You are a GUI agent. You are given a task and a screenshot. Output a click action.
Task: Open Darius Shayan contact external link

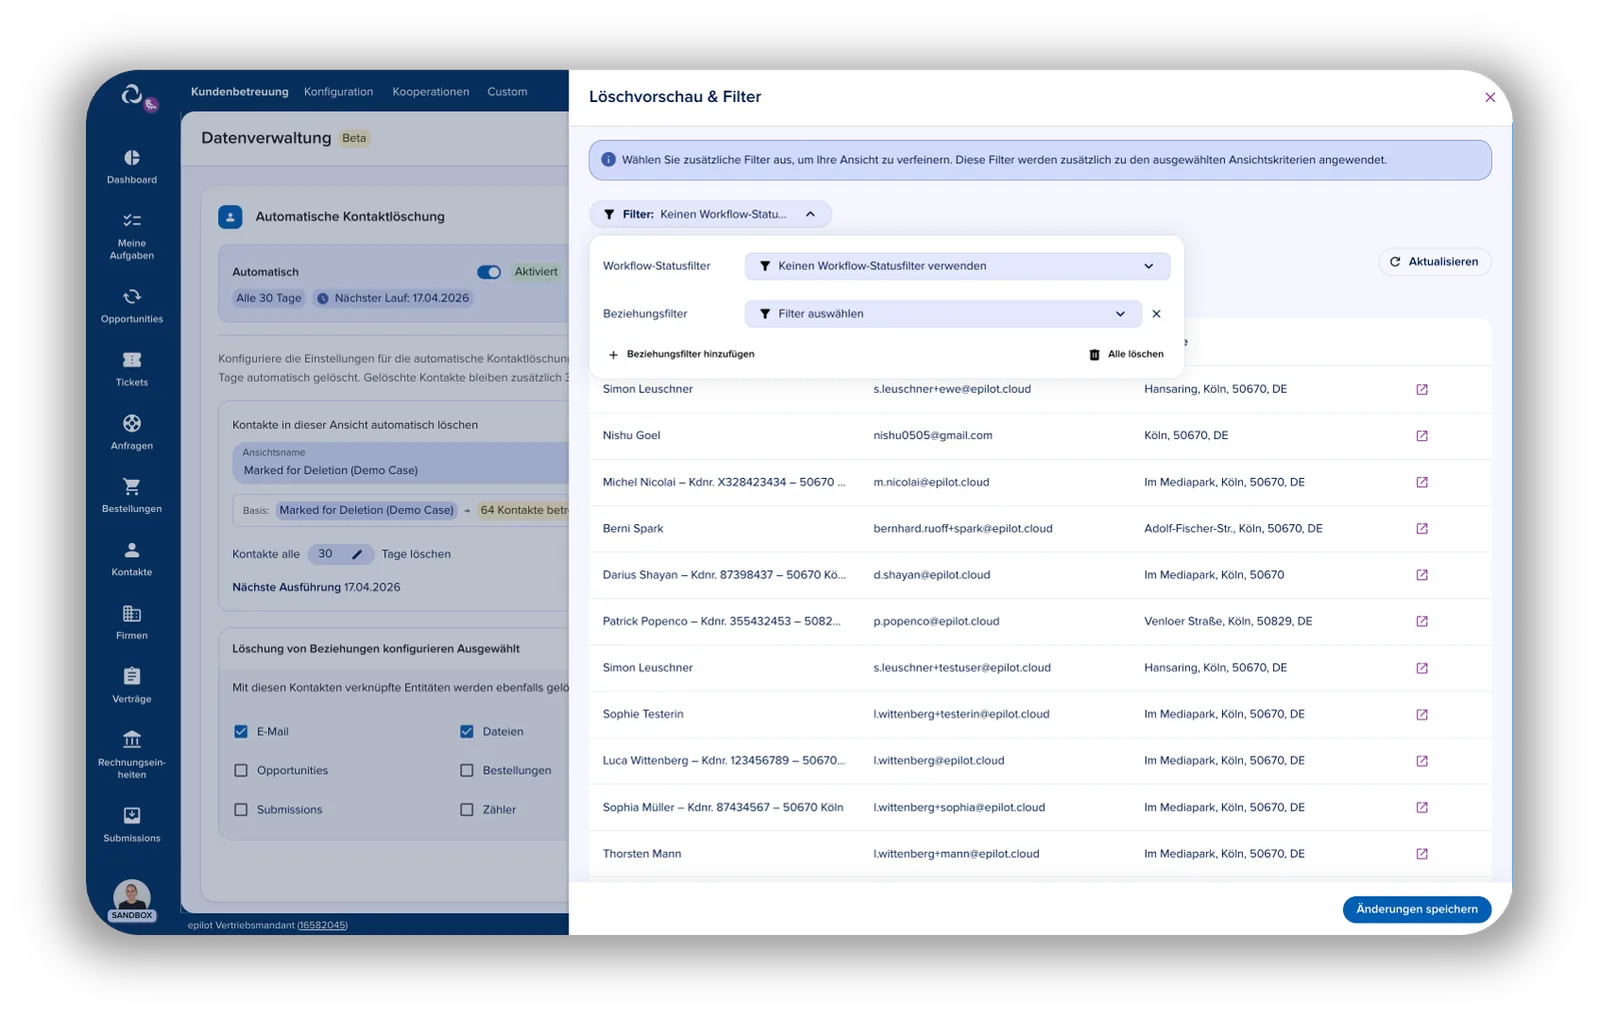coord(1422,575)
